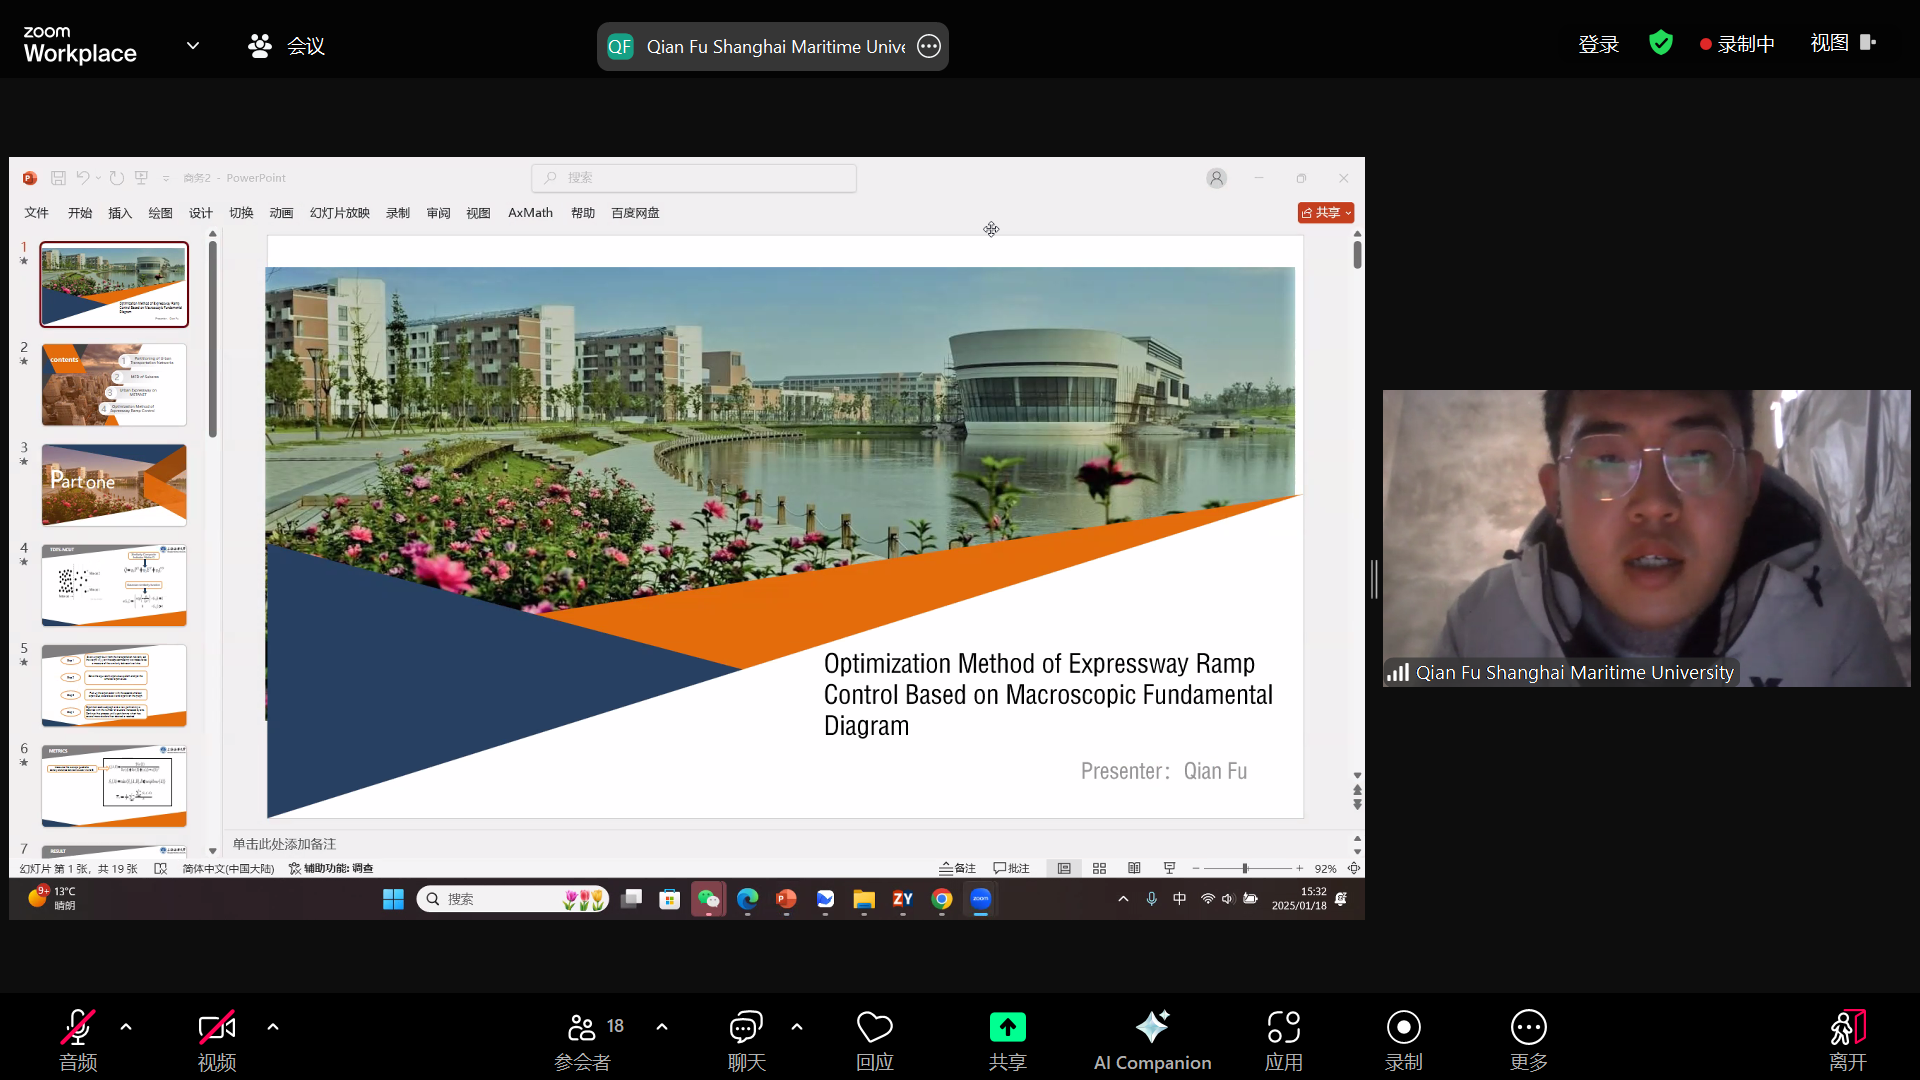Open WeChat from the taskbar
The height and width of the screenshot is (1080, 1920).
click(708, 899)
